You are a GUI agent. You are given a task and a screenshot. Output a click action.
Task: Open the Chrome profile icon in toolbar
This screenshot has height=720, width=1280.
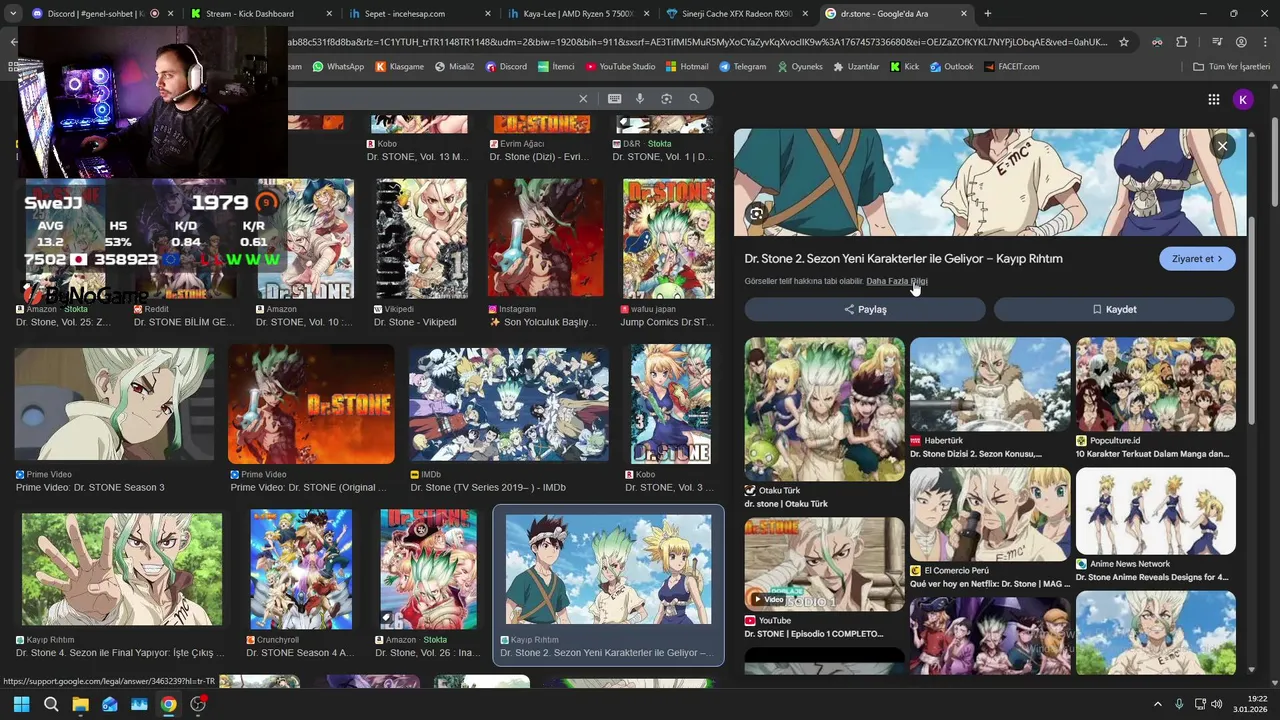coord(1241,42)
